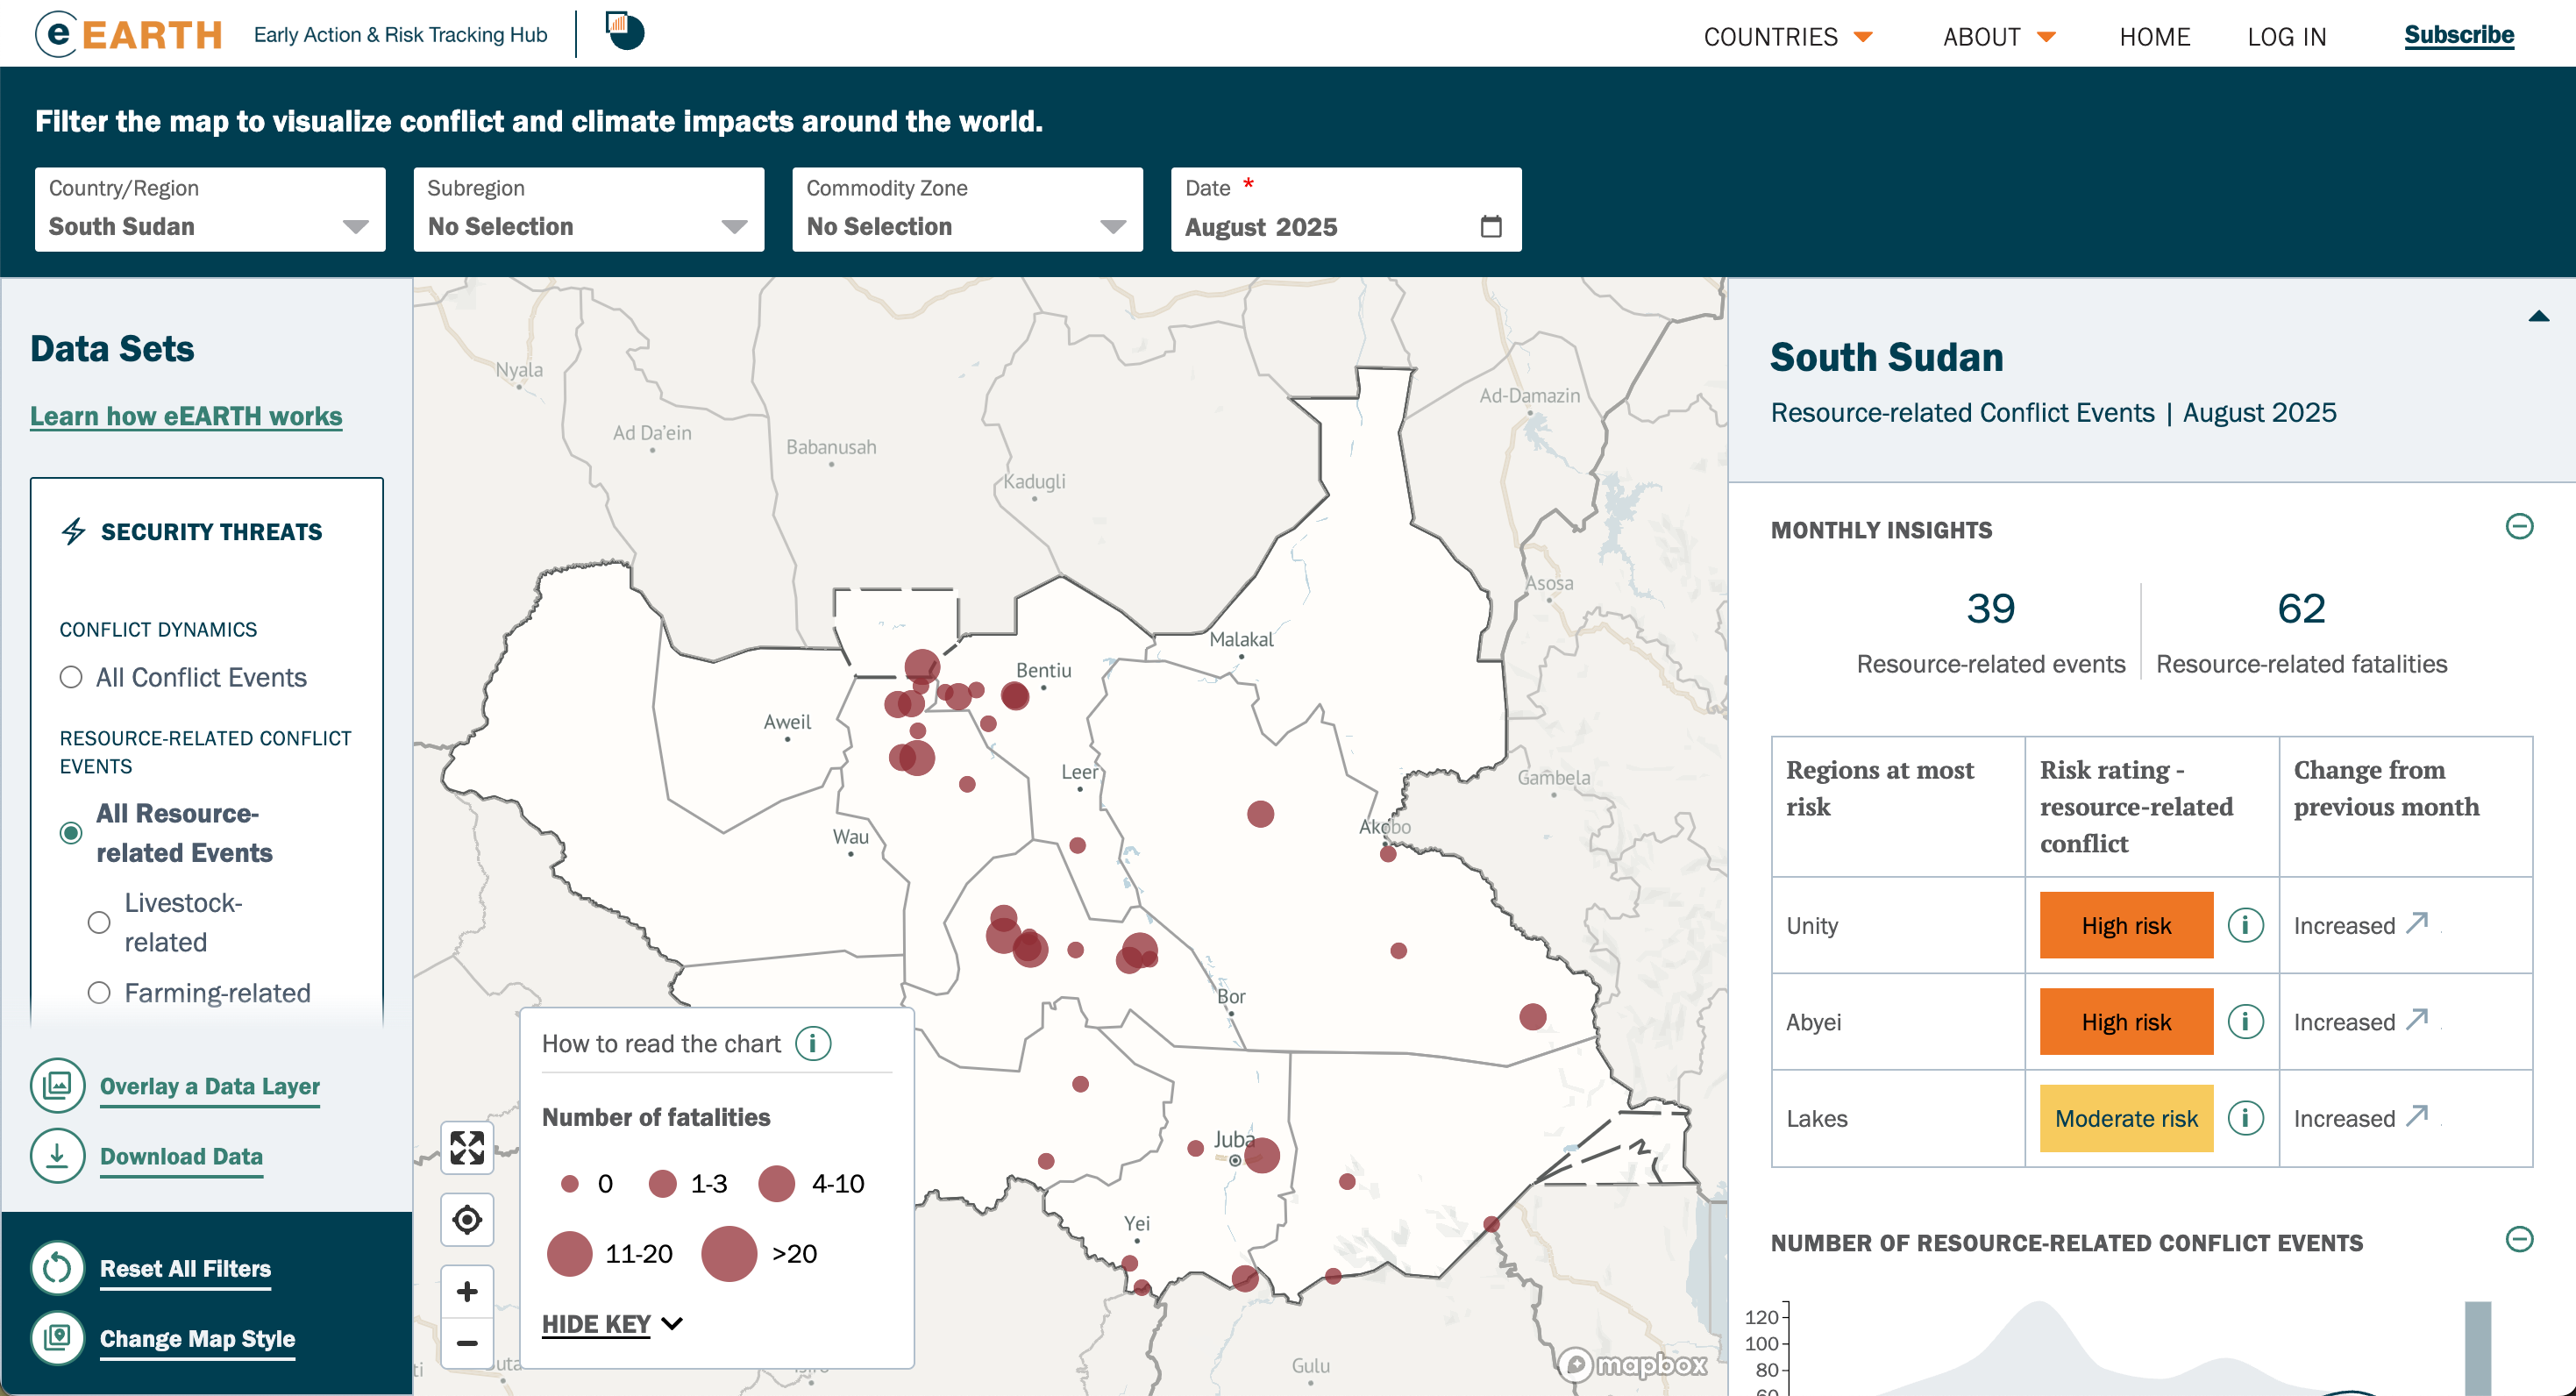Open the Commodity Zone dropdown

tap(967, 210)
